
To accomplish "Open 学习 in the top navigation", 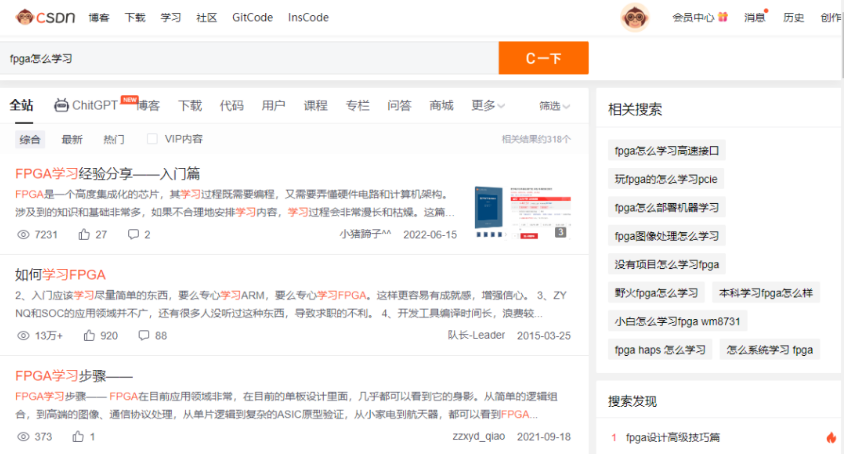I will 171,18.
